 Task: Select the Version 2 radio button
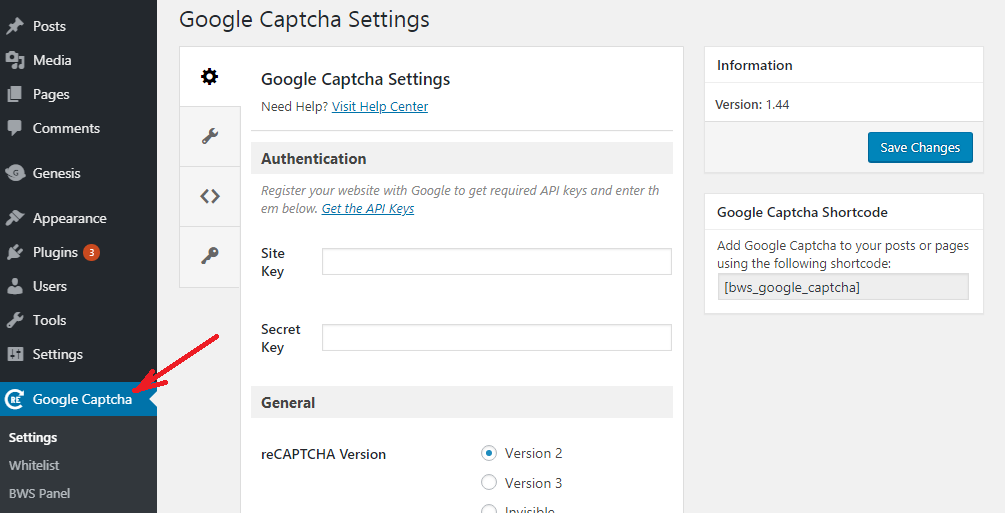pos(488,453)
